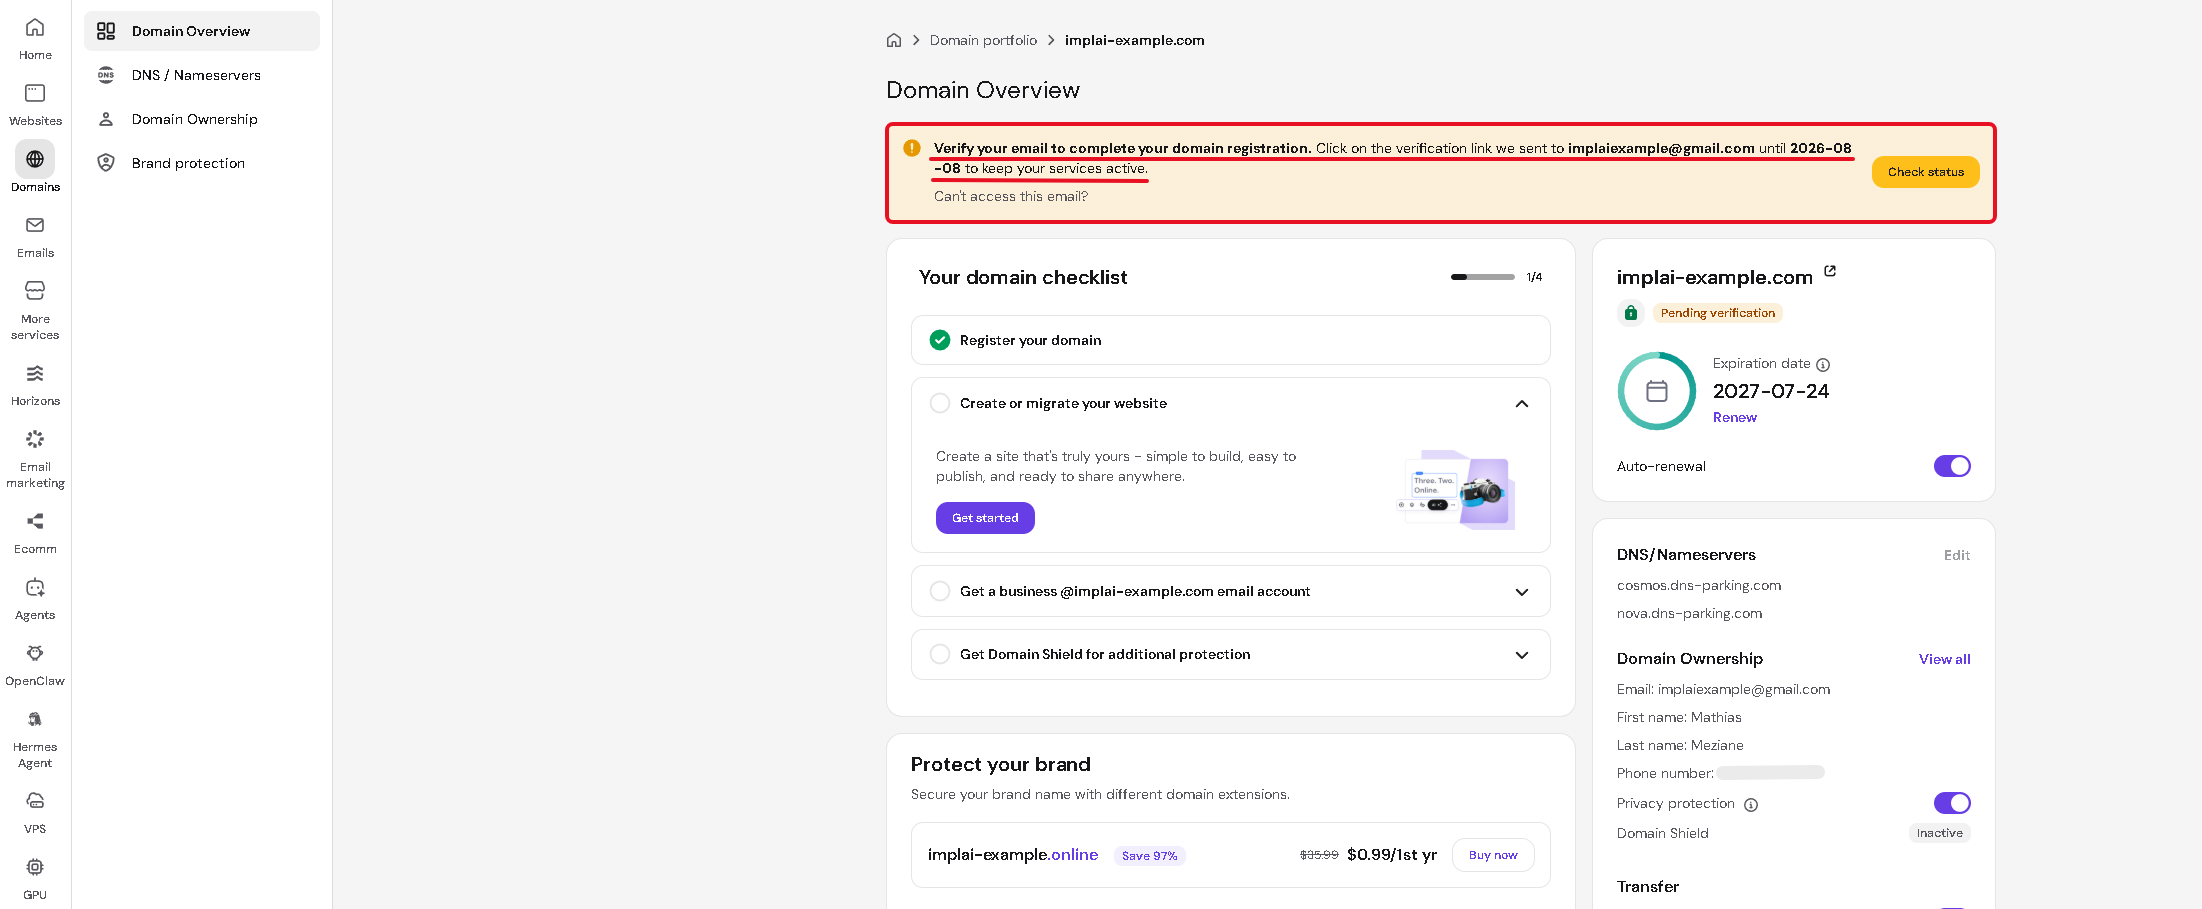The width and height of the screenshot is (2202, 909).
Task: Open OpenClaw in the sidebar
Action: click(35, 665)
